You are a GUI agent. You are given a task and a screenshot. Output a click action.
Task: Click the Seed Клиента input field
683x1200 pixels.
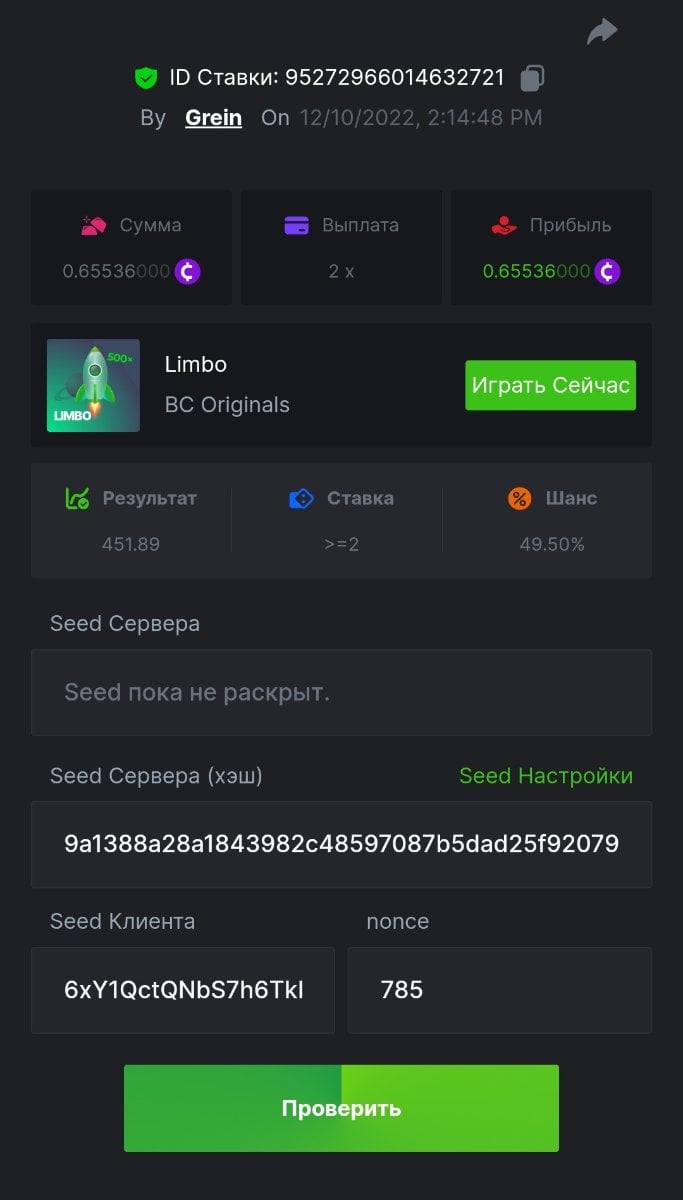click(x=183, y=990)
